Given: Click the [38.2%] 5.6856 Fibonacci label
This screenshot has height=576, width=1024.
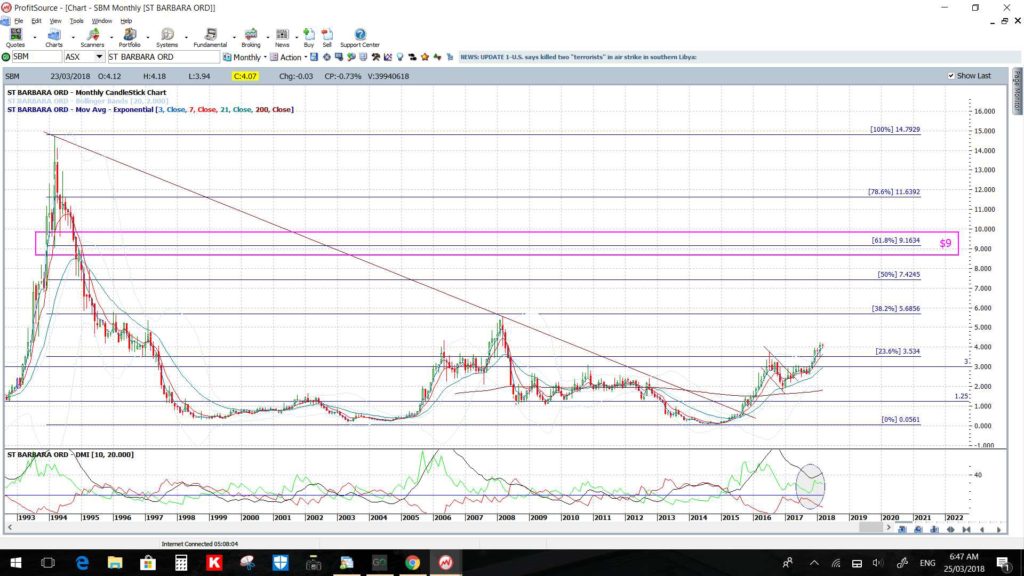Looking at the screenshot, I should tap(895, 308).
